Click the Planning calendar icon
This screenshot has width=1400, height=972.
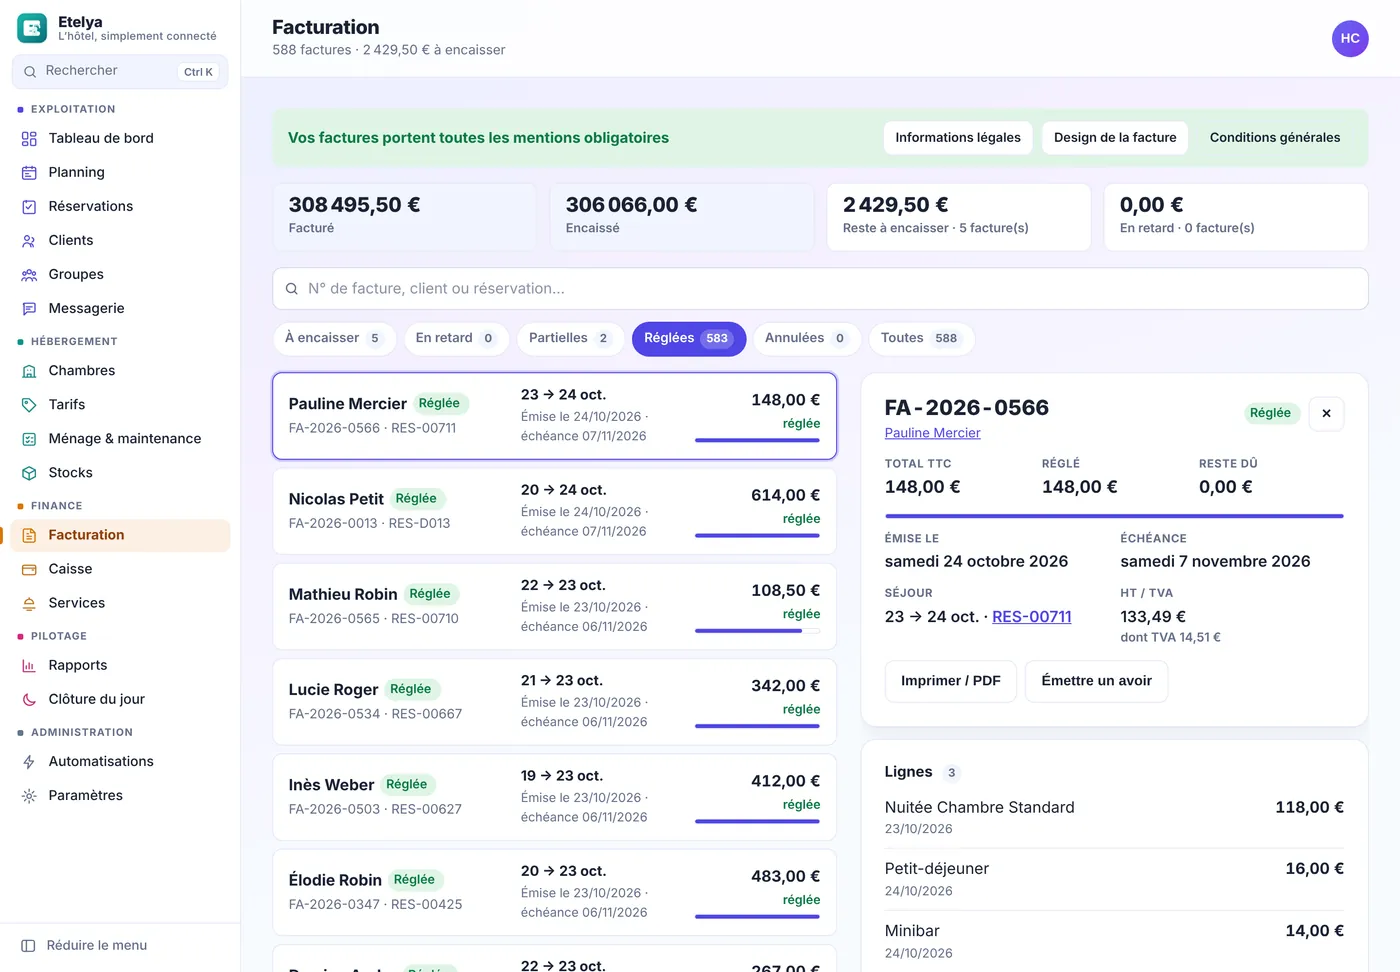click(x=29, y=173)
